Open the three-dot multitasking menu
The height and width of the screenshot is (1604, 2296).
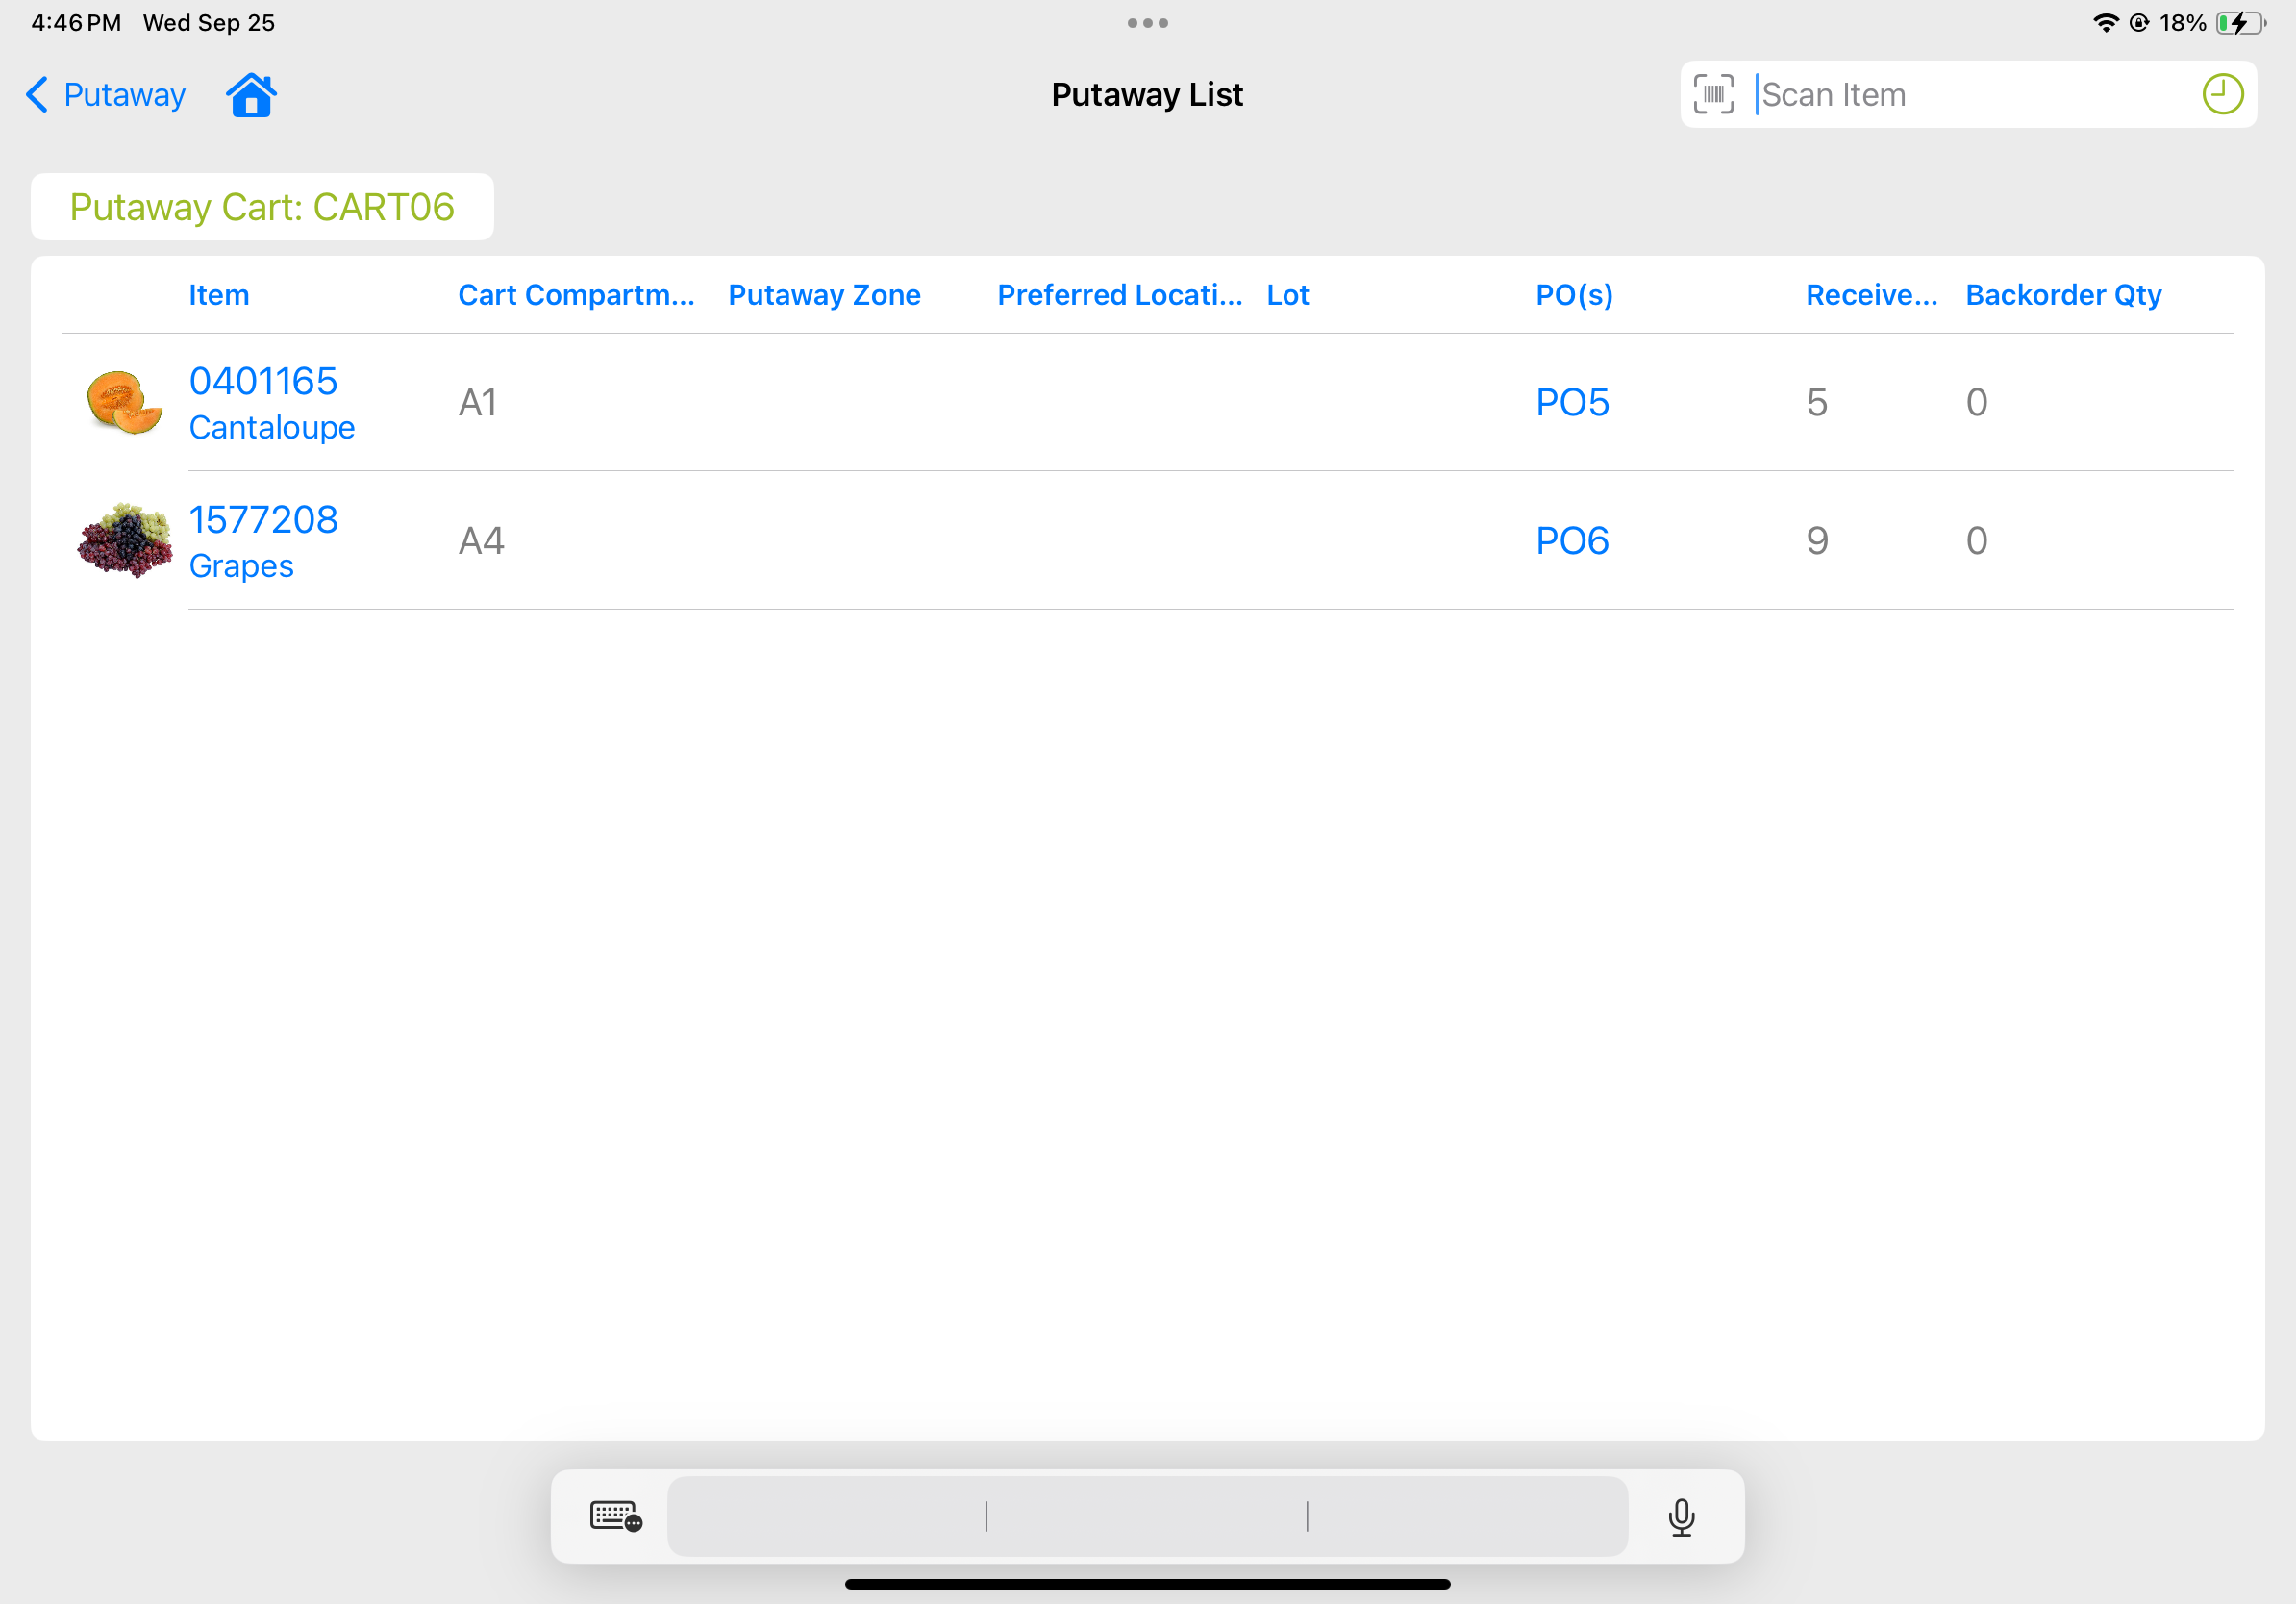1147,23
